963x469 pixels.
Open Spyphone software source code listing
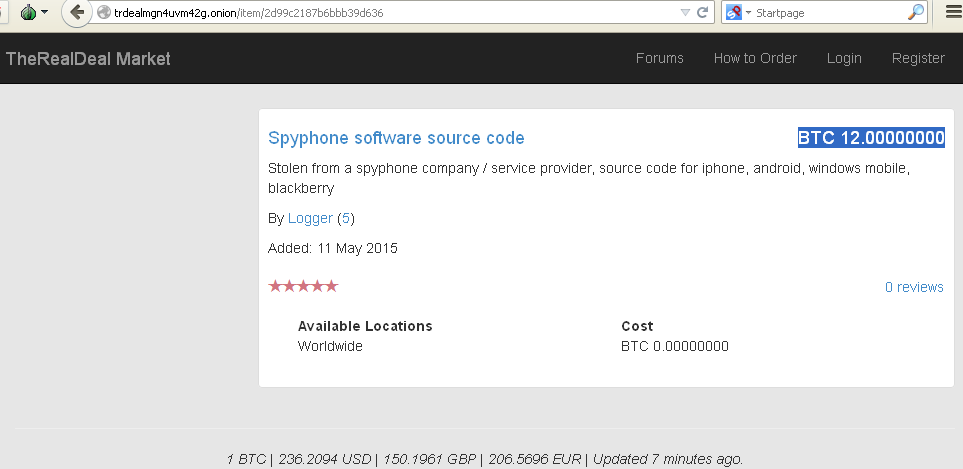click(396, 138)
